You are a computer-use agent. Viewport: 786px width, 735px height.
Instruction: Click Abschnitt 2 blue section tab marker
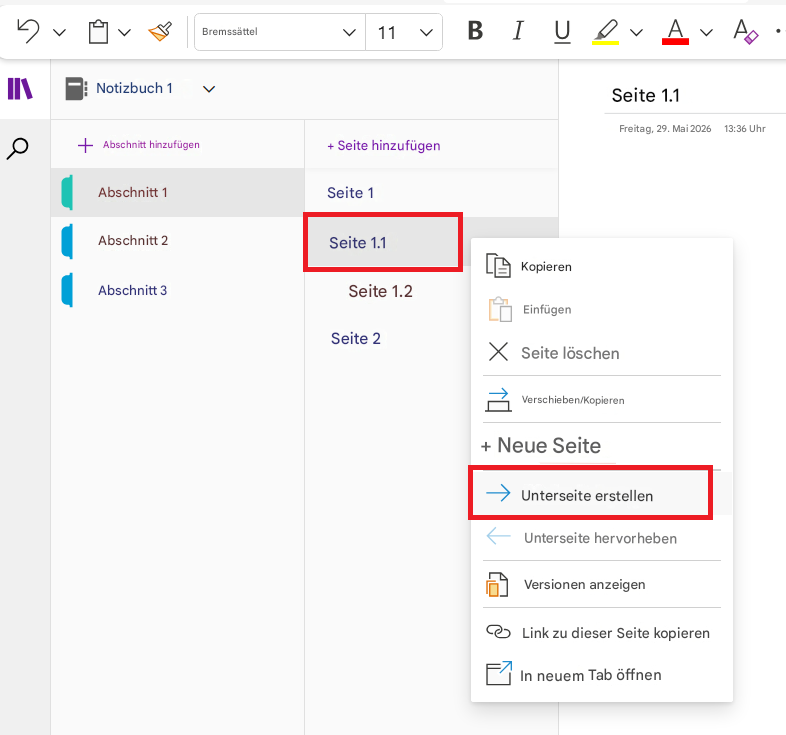67,241
